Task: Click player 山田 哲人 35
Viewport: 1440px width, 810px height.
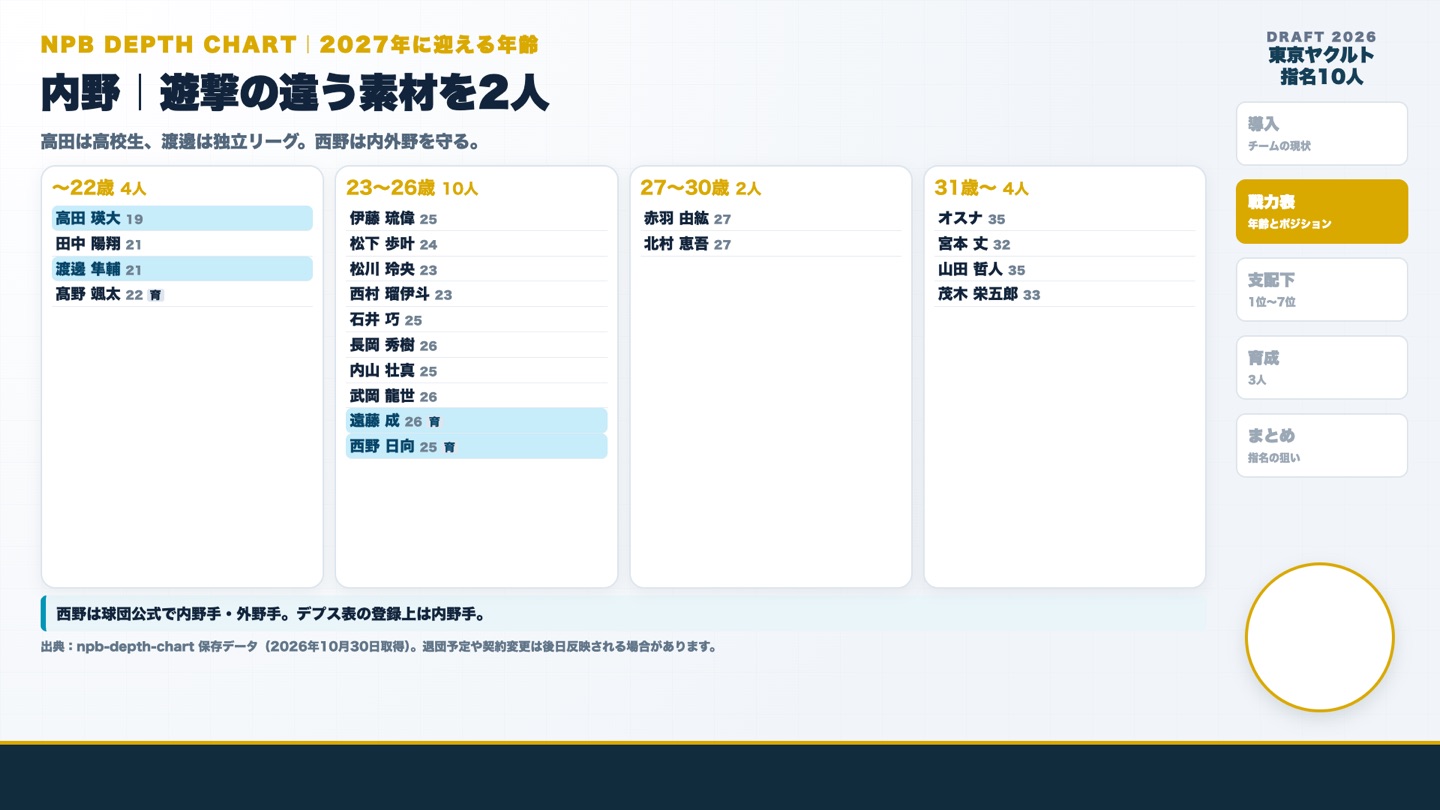Action: point(1065,269)
